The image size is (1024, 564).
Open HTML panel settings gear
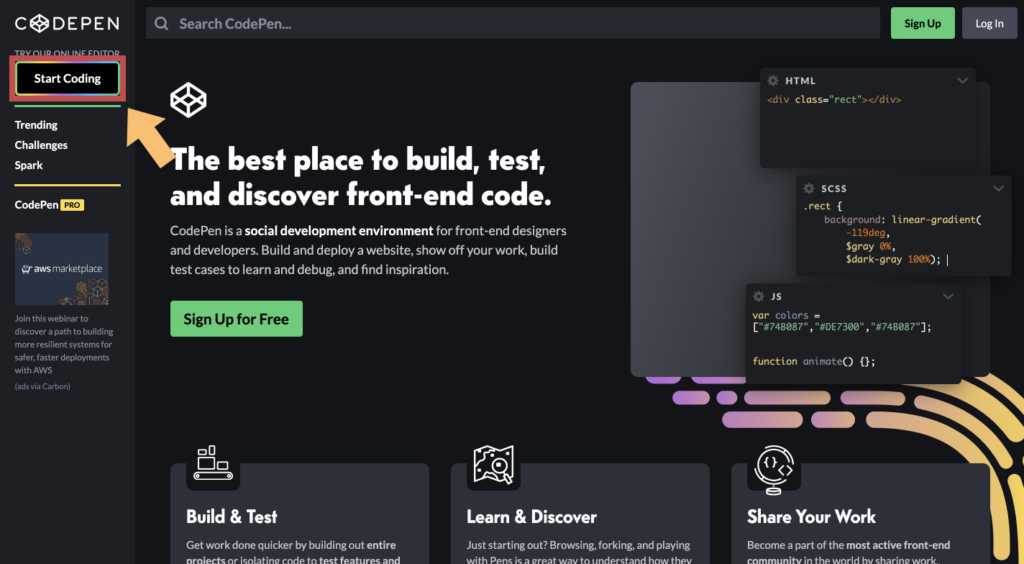(773, 80)
